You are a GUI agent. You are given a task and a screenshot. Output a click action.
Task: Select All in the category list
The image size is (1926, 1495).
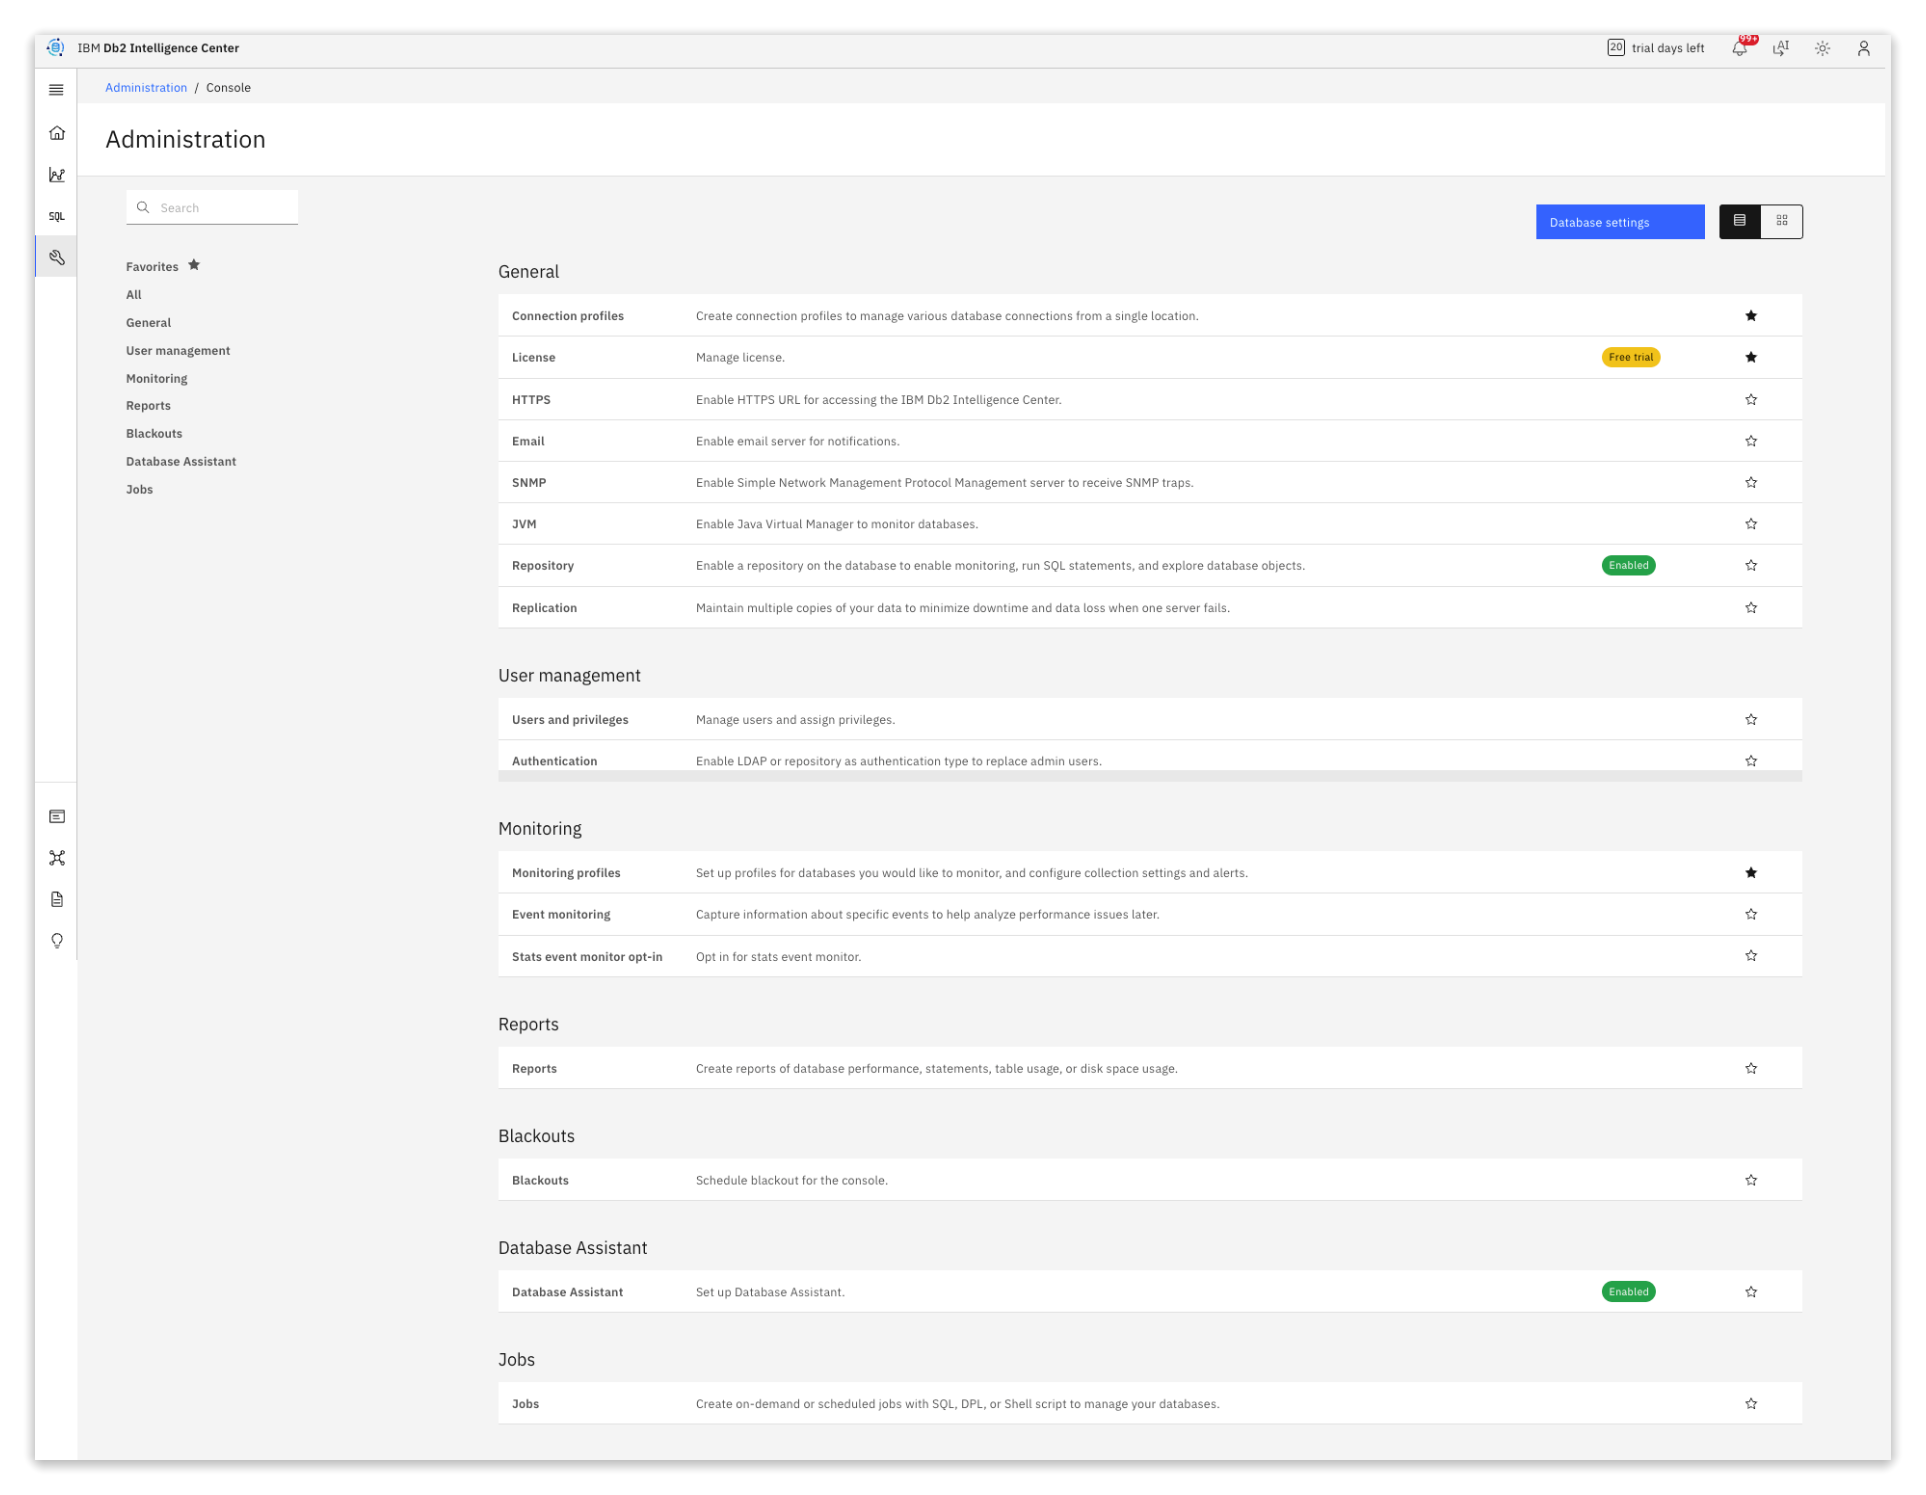point(134,295)
